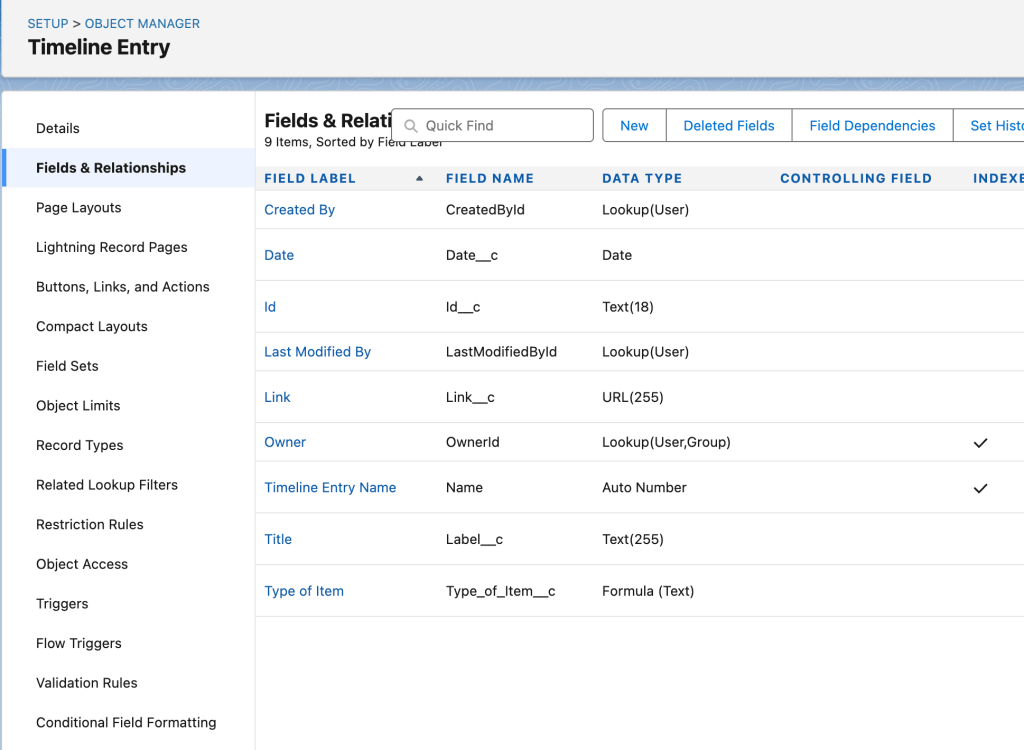Select Page Layouts in sidebar
This screenshot has height=750, width=1024.
point(78,208)
